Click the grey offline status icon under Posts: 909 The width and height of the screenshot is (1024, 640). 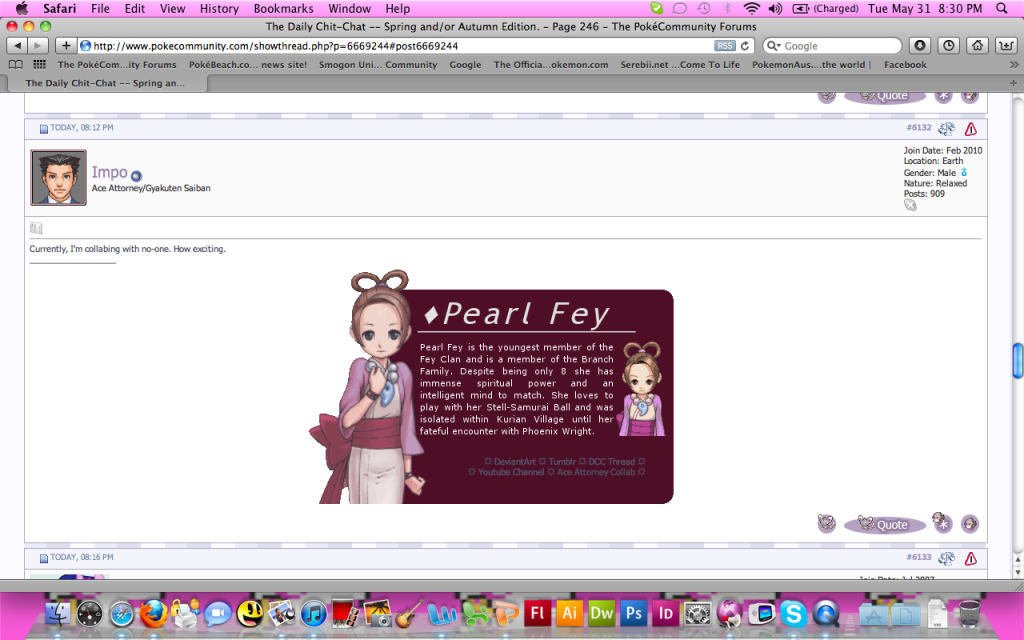tap(910, 205)
